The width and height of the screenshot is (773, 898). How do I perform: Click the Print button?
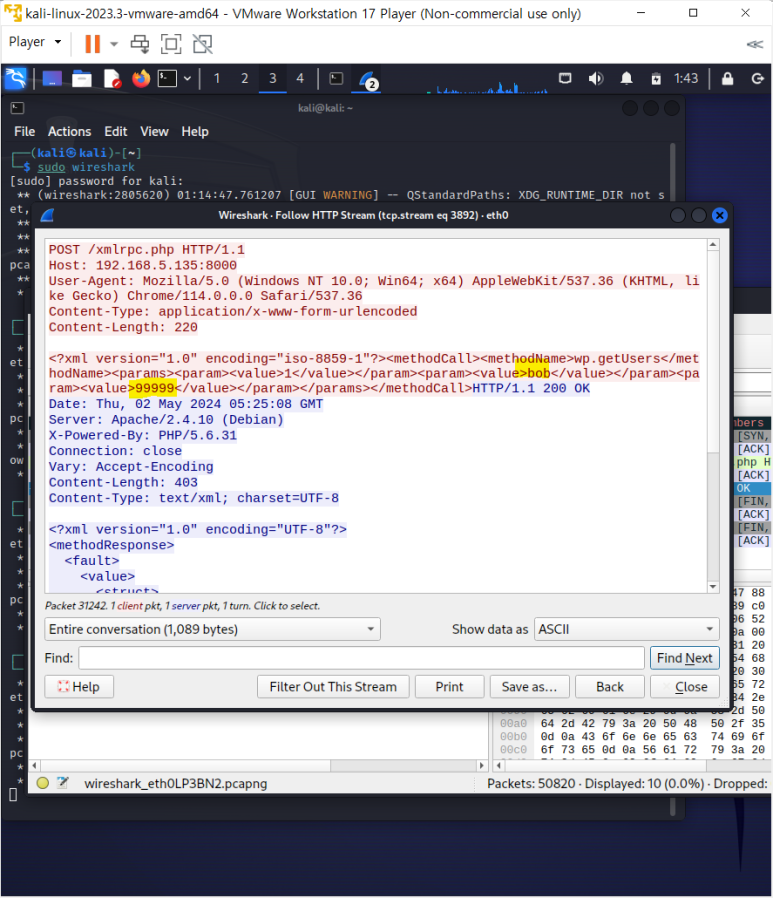pos(449,687)
